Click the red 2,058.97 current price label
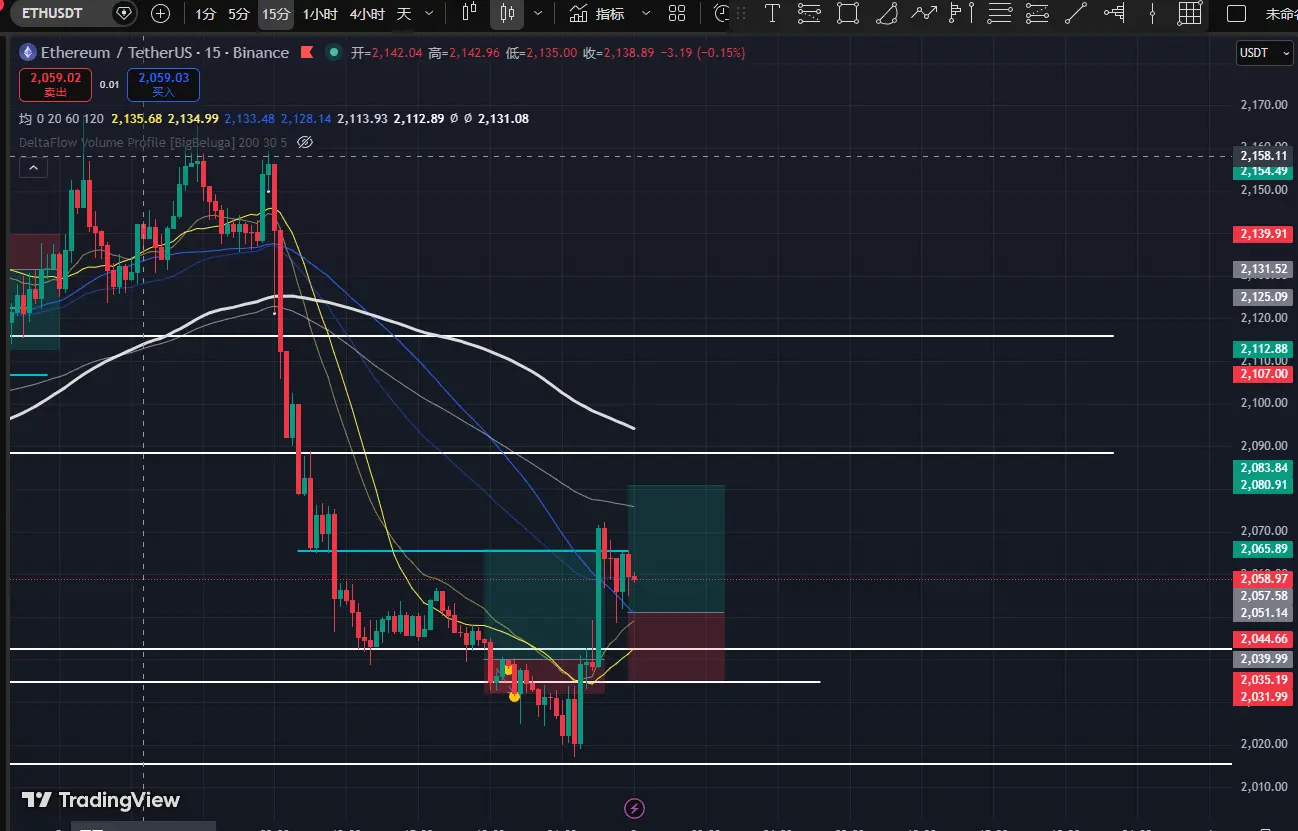1298x831 pixels. (x=1261, y=579)
